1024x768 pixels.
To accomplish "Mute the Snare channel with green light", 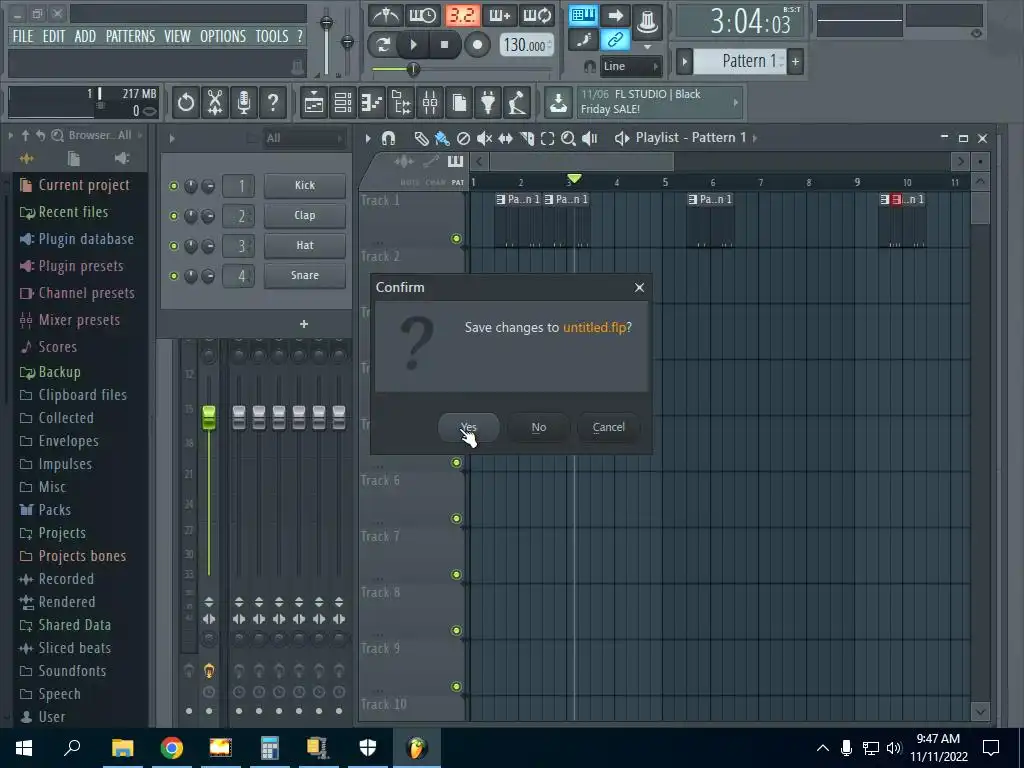I will [x=174, y=276].
